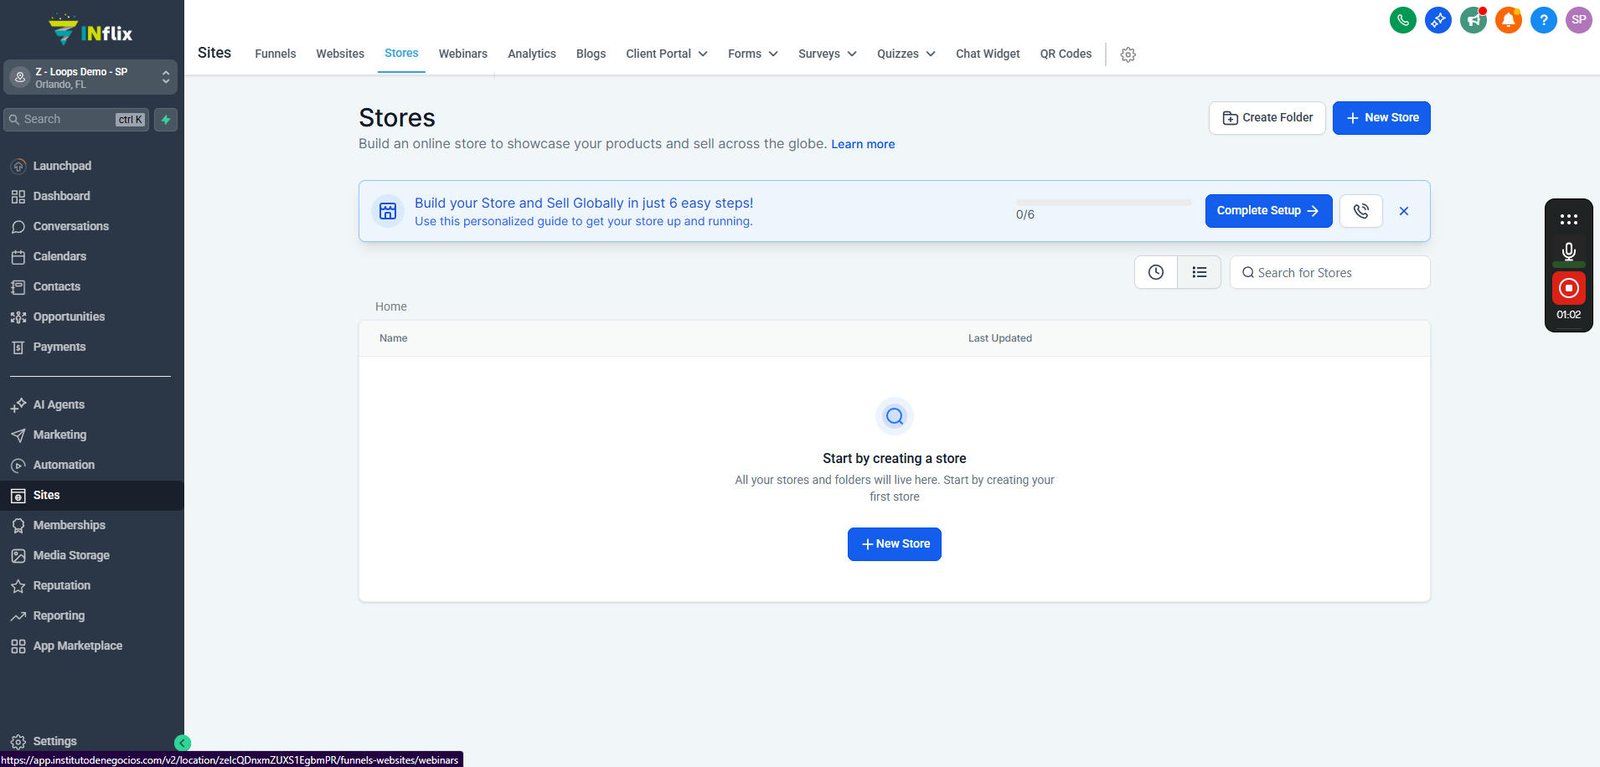Screen dimensions: 1600x767
Task: Click the Complete Setup button
Action: (x=1268, y=211)
